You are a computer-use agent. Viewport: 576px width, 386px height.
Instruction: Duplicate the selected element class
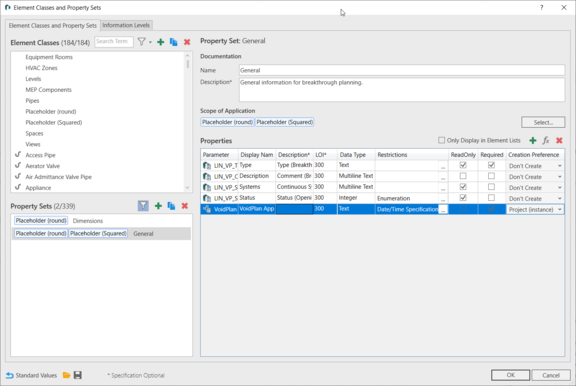point(173,42)
